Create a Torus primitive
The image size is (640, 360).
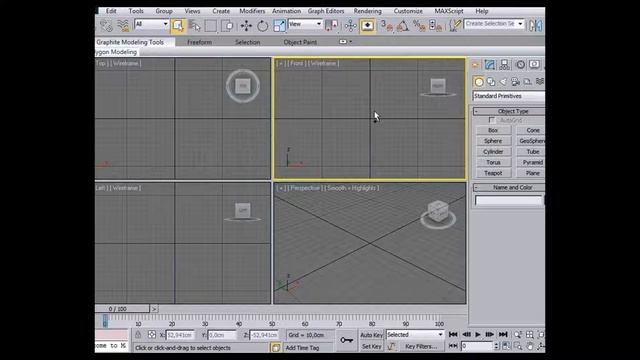(493, 162)
